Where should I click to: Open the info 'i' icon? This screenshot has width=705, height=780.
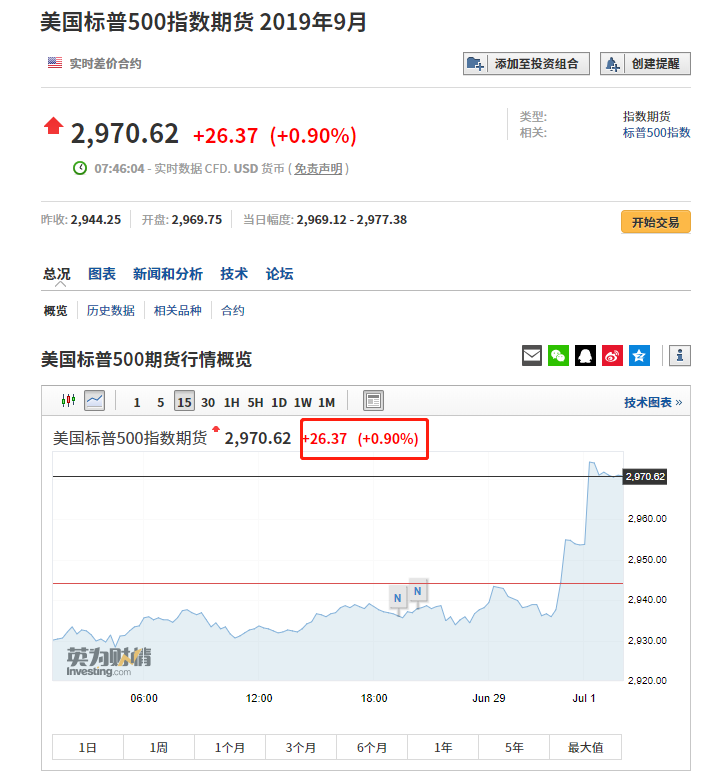click(680, 355)
